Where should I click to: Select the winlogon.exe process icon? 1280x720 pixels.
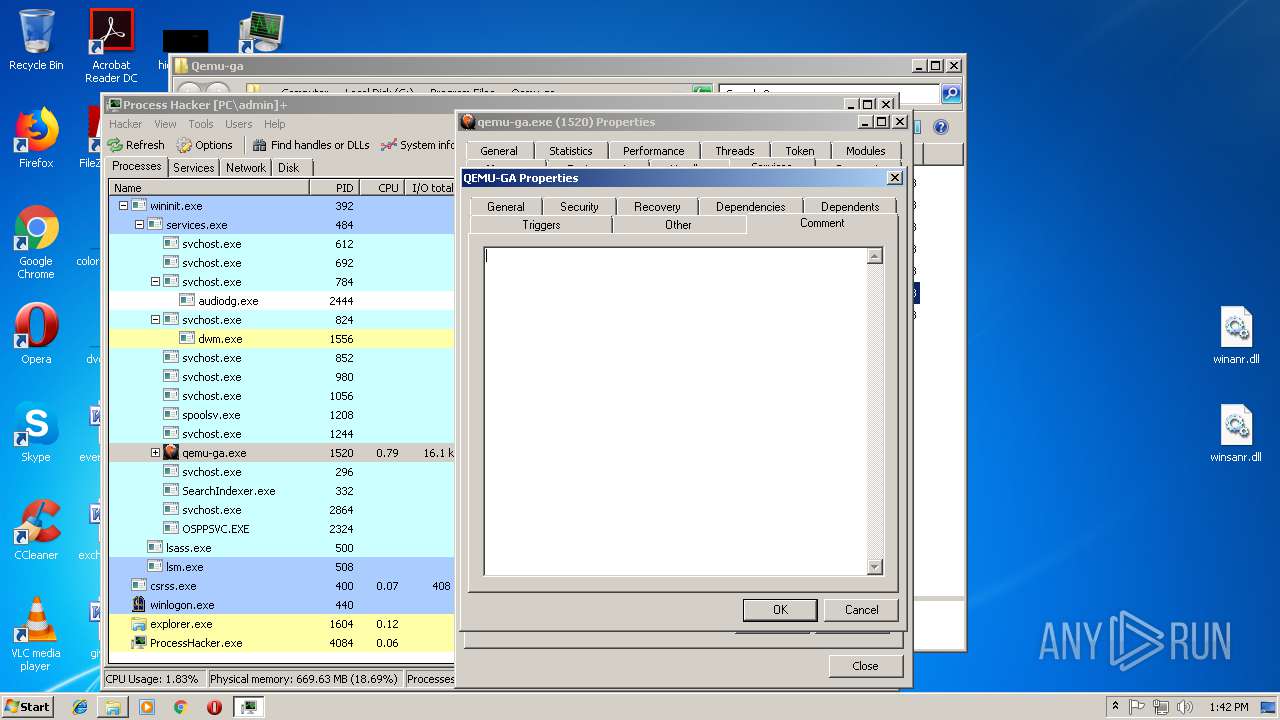[x=139, y=605]
